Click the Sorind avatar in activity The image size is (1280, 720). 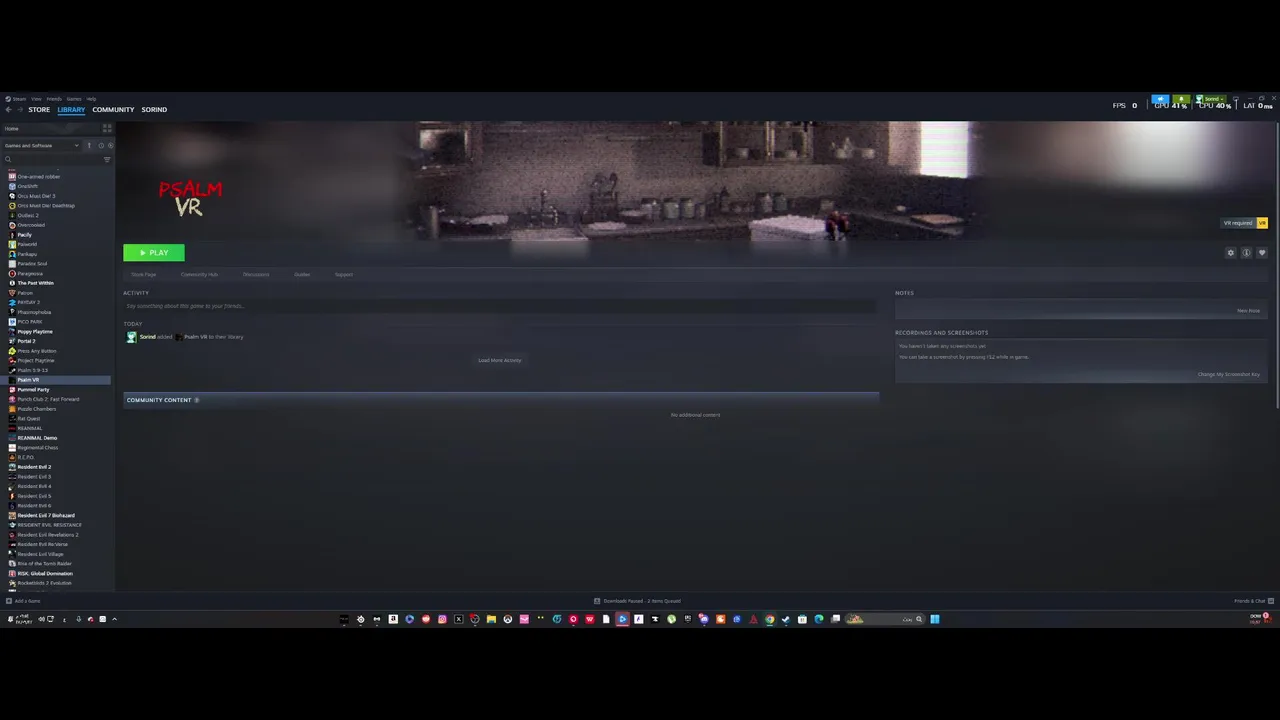click(x=131, y=337)
